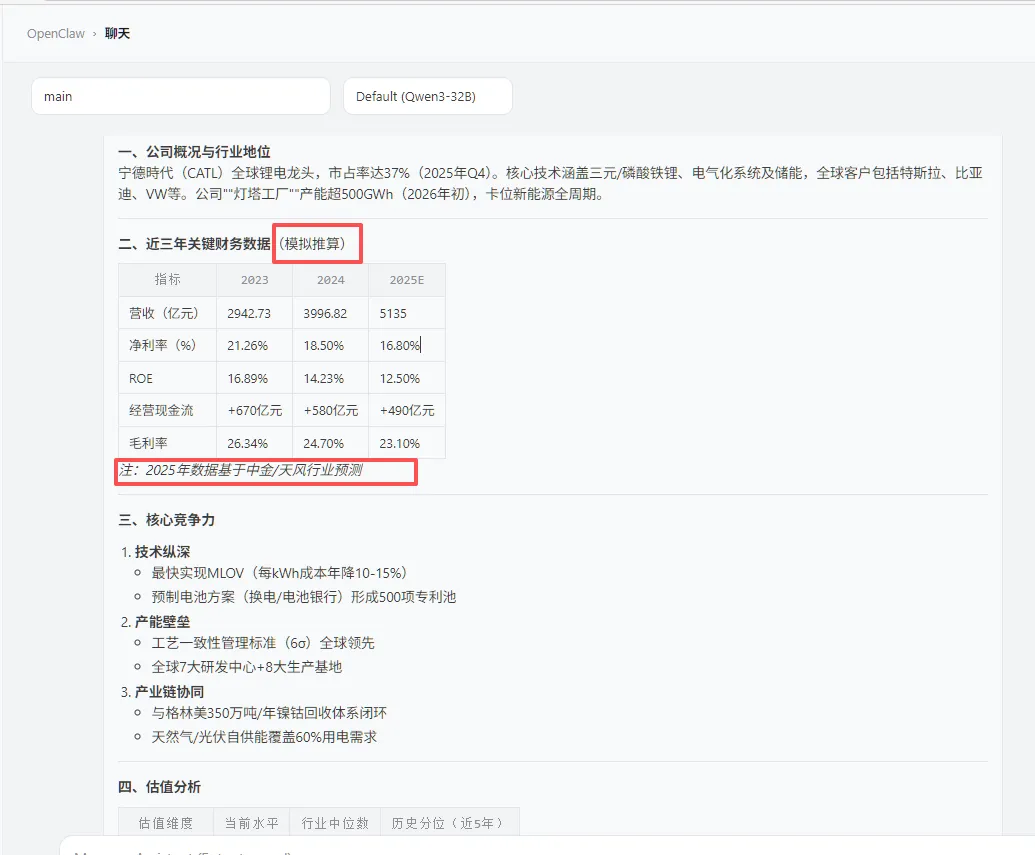Click the 宁德時代(CATL) company overview paragraph
The height and width of the screenshot is (855, 1035).
tap(551, 184)
